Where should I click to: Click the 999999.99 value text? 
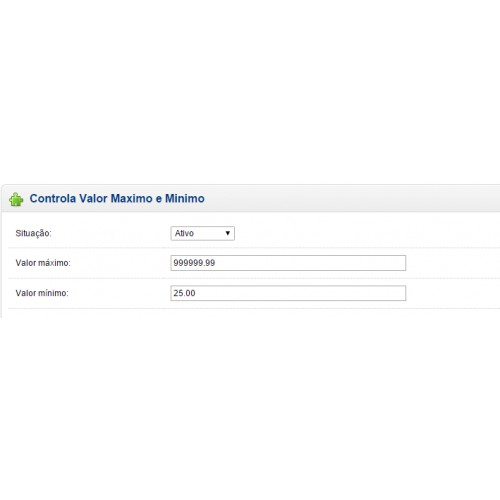click(x=194, y=263)
